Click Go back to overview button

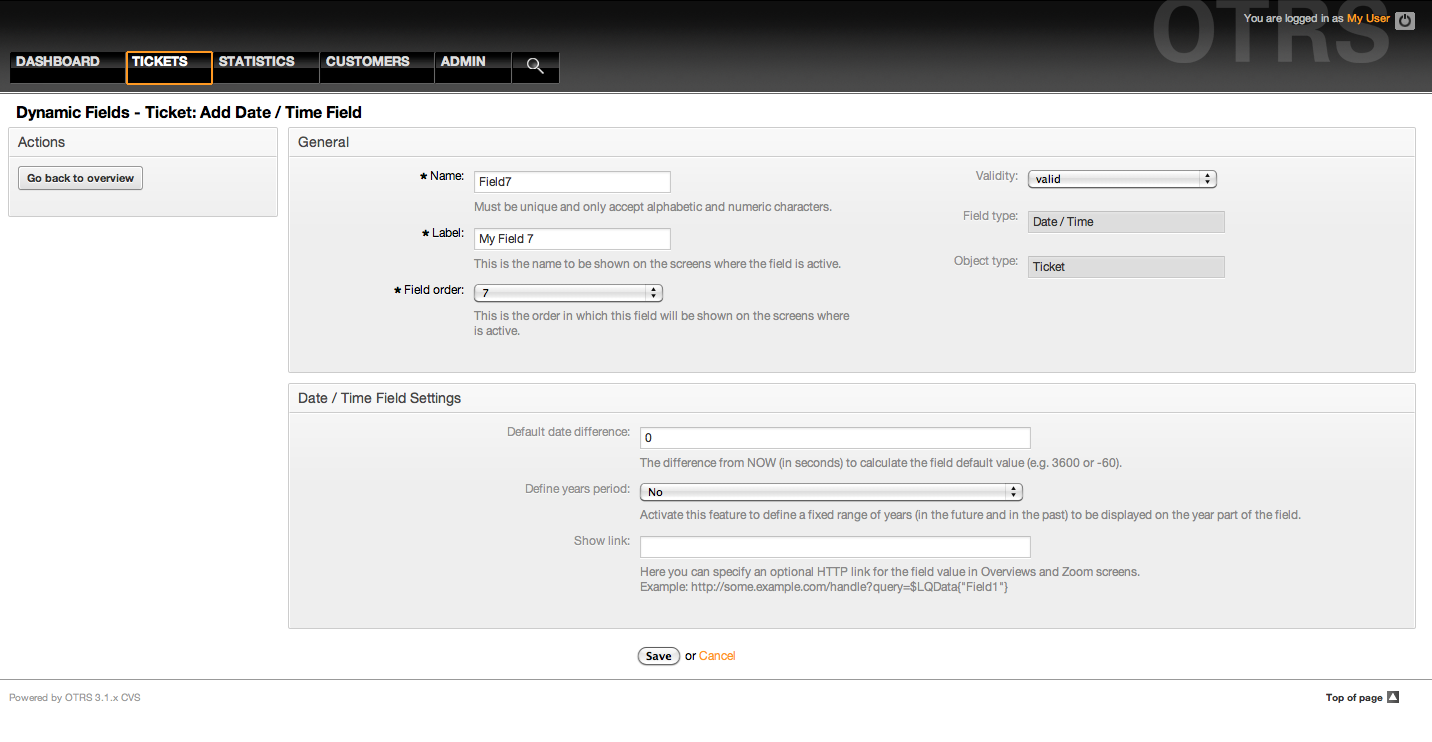coord(81,178)
